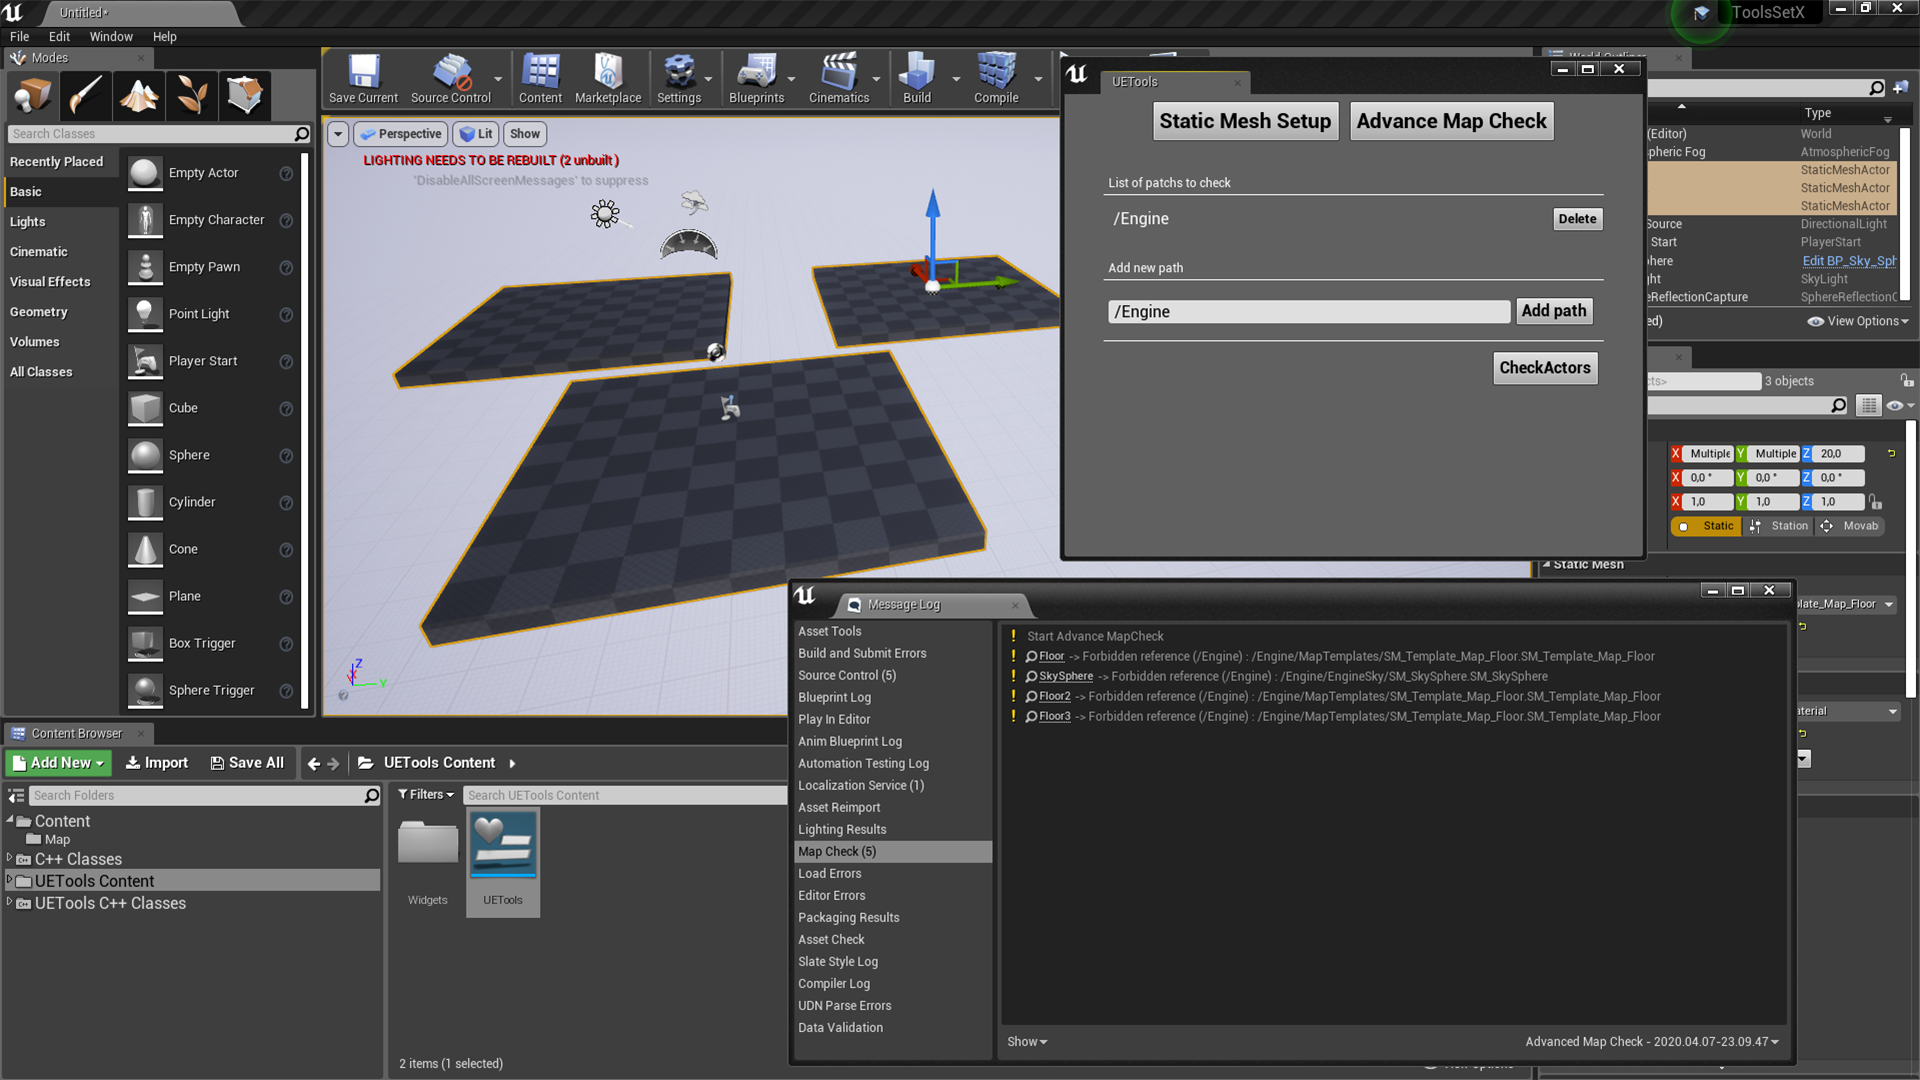Viewport: 1920px width, 1080px height.
Task: Click the Z location value field showing 20.0
Action: pyautogui.click(x=1840, y=453)
